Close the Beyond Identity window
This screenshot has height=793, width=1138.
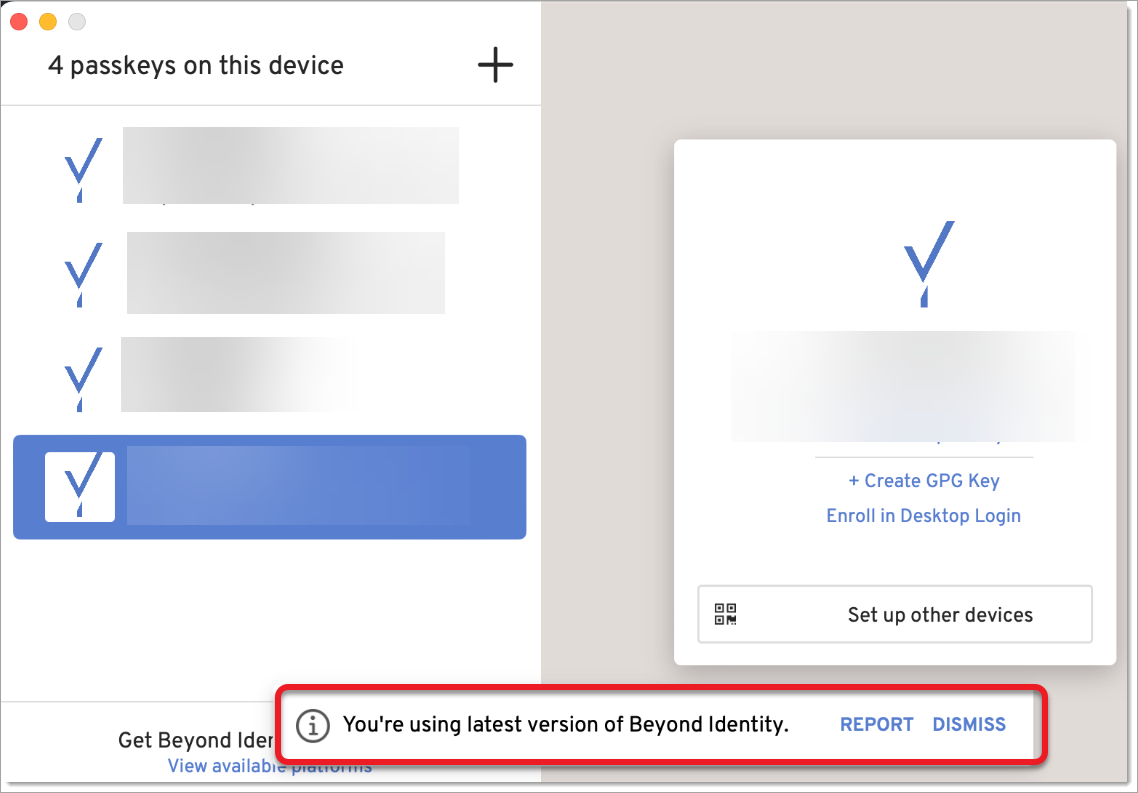(19, 22)
